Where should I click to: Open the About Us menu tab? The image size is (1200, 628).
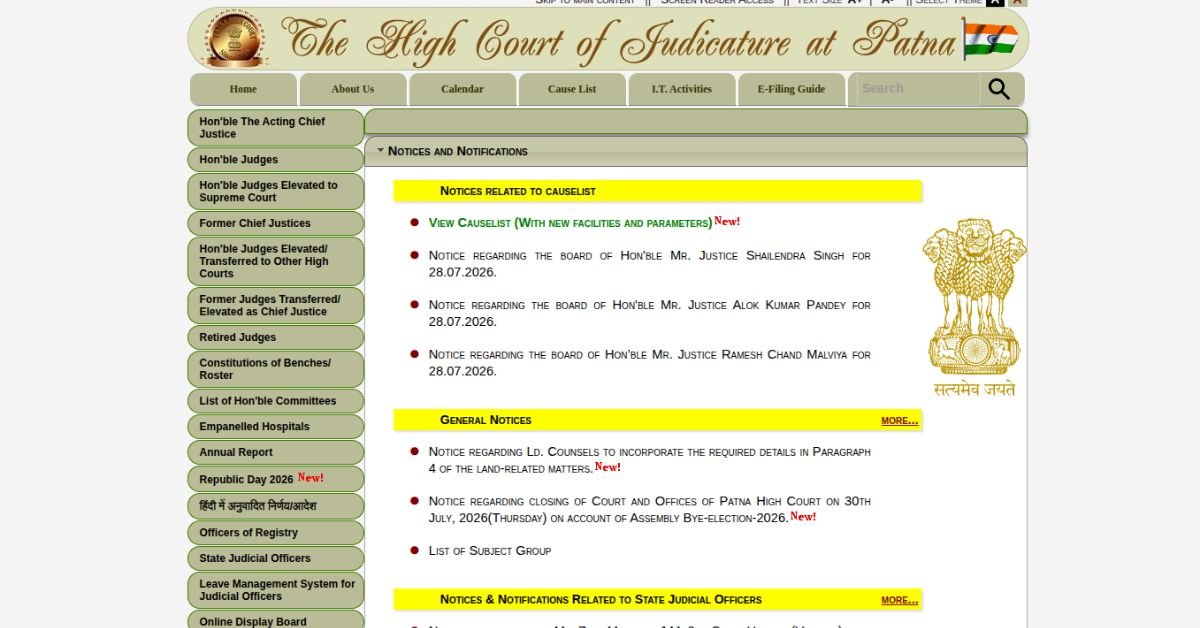pyautogui.click(x=353, y=89)
